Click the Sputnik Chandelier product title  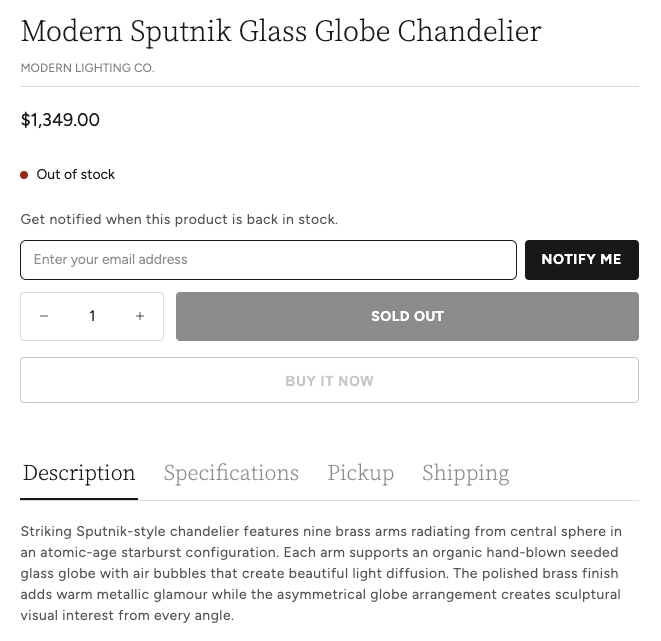click(x=281, y=31)
